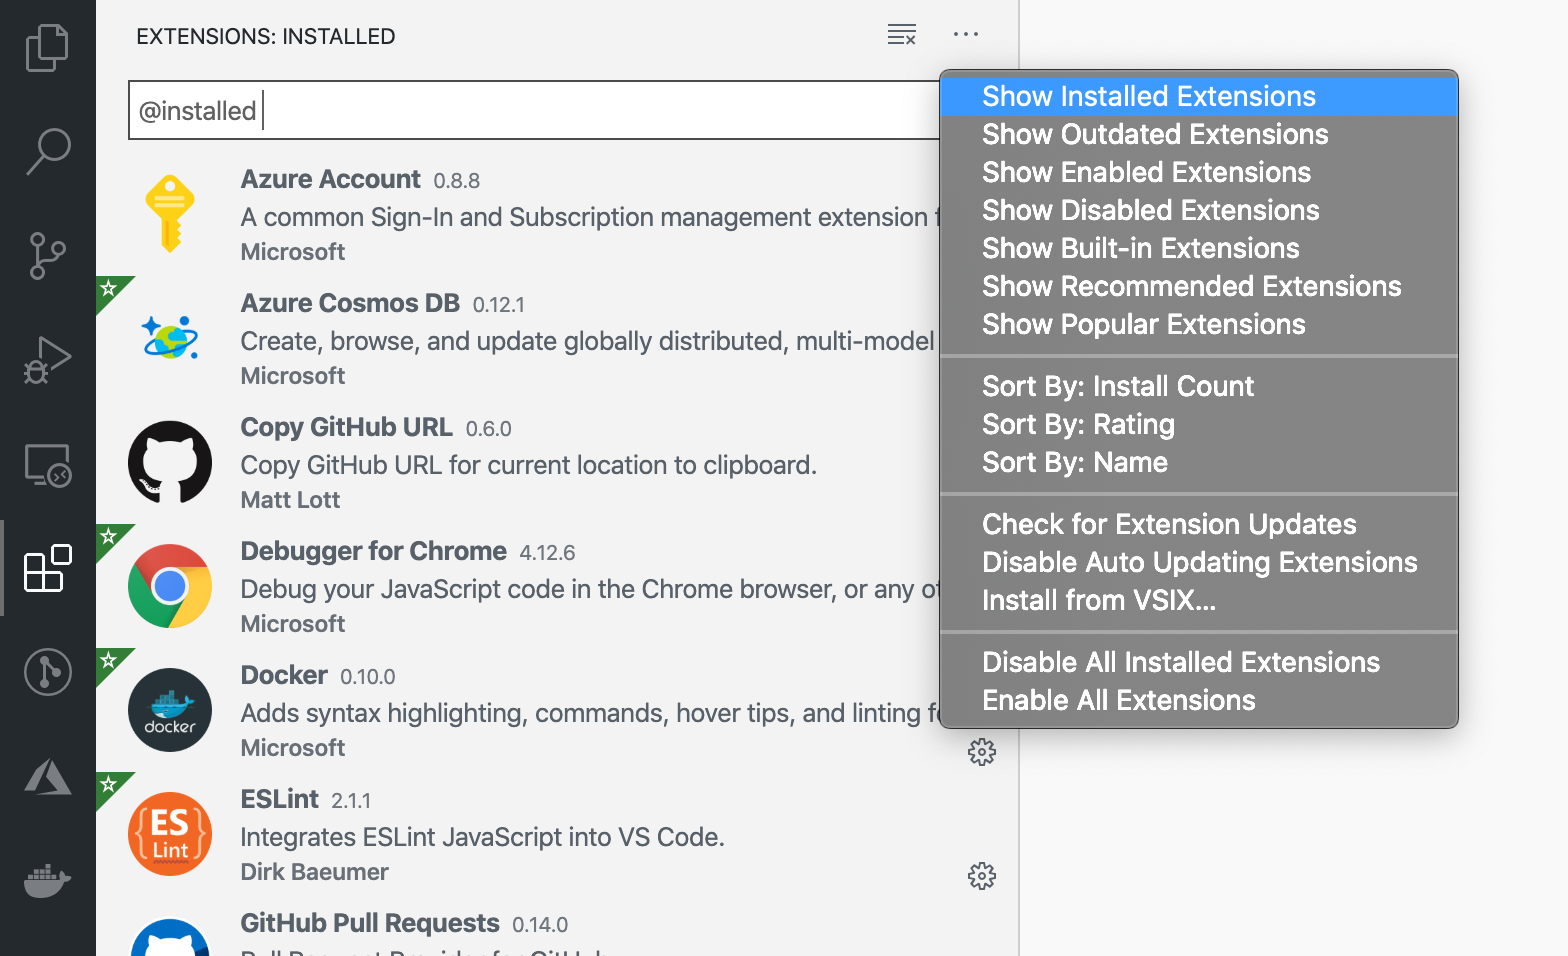Clear extensions search results icon
Image resolution: width=1568 pixels, height=956 pixels.
point(901,35)
